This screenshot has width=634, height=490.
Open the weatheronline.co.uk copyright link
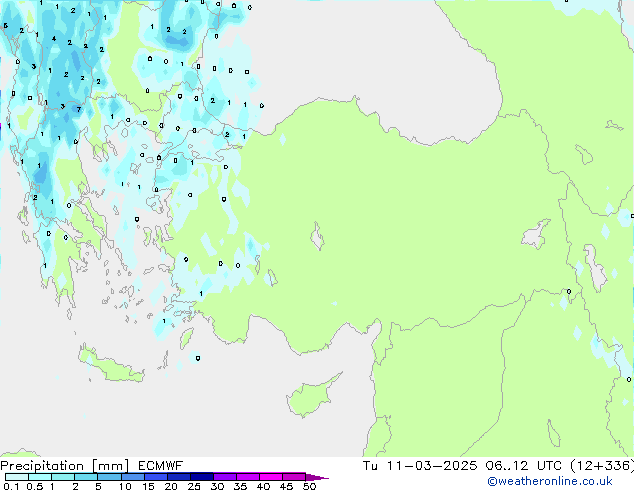tap(550, 481)
